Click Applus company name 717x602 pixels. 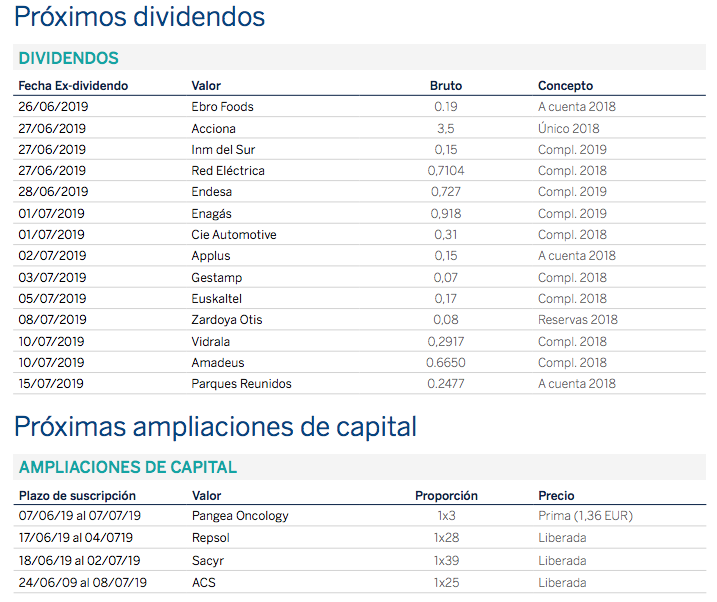point(211,256)
